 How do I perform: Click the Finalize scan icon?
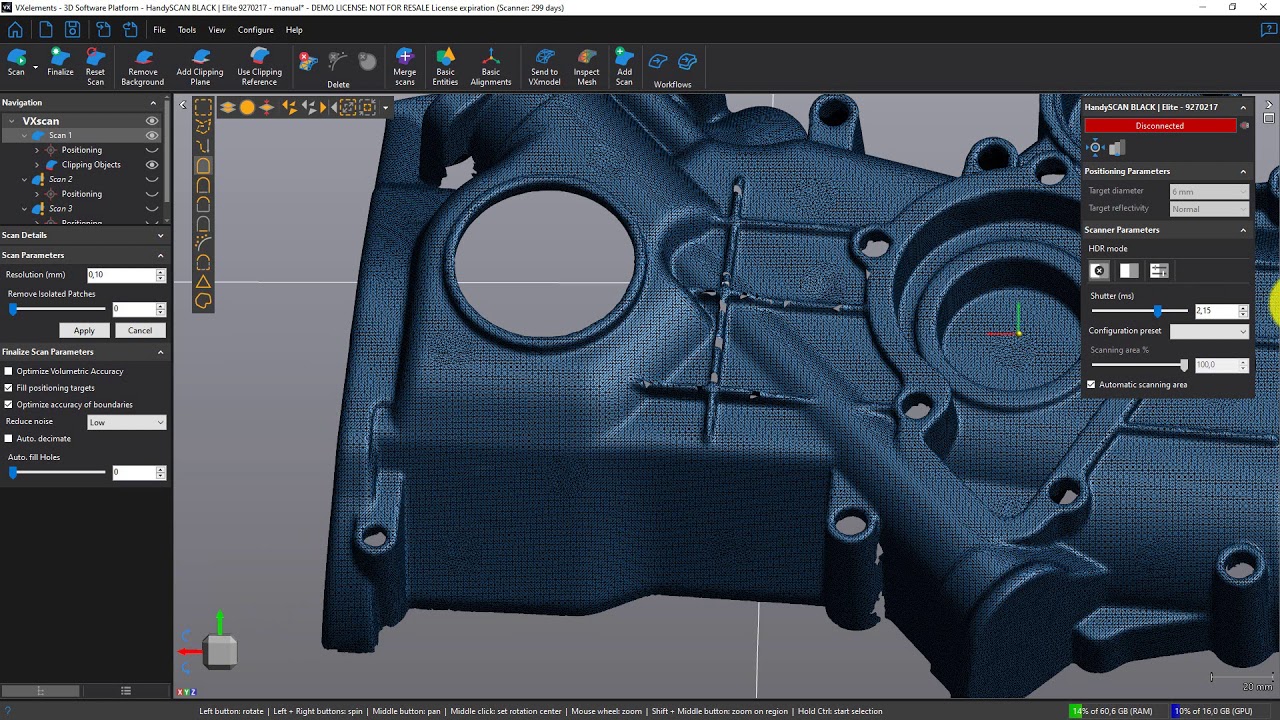pyautogui.click(x=60, y=62)
